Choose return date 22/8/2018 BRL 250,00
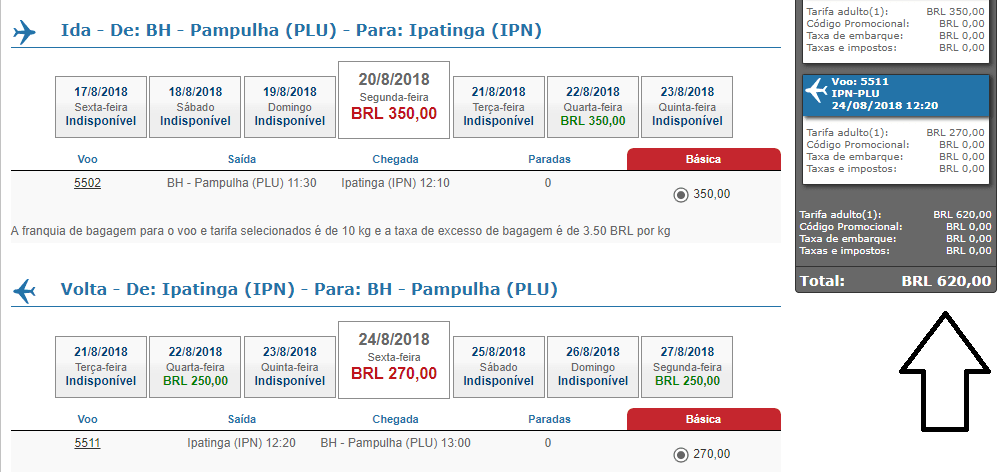This screenshot has width=1000, height=472. coord(195,367)
